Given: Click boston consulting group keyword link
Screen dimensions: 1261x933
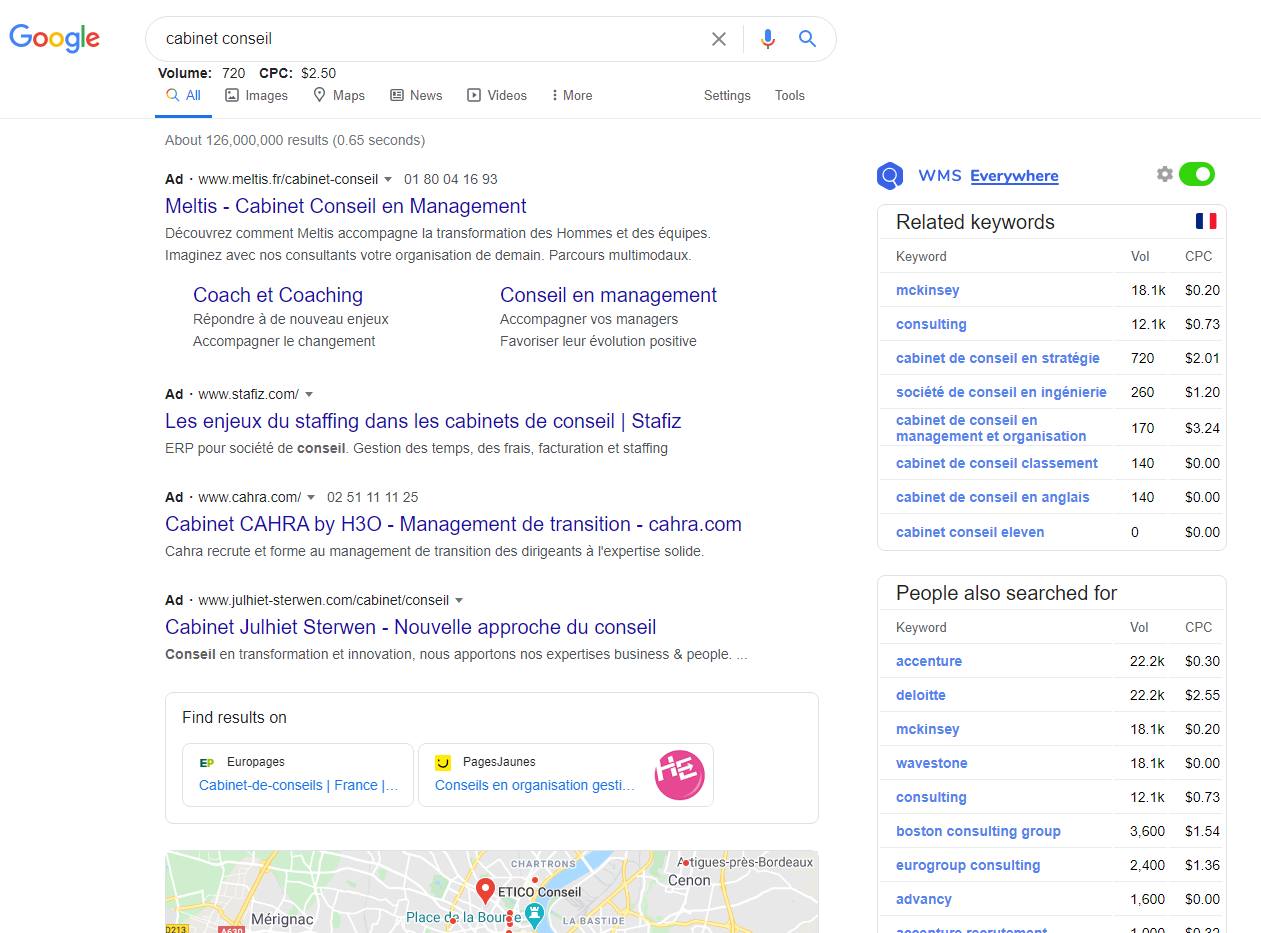Looking at the screenshot, I should [978, 831].
